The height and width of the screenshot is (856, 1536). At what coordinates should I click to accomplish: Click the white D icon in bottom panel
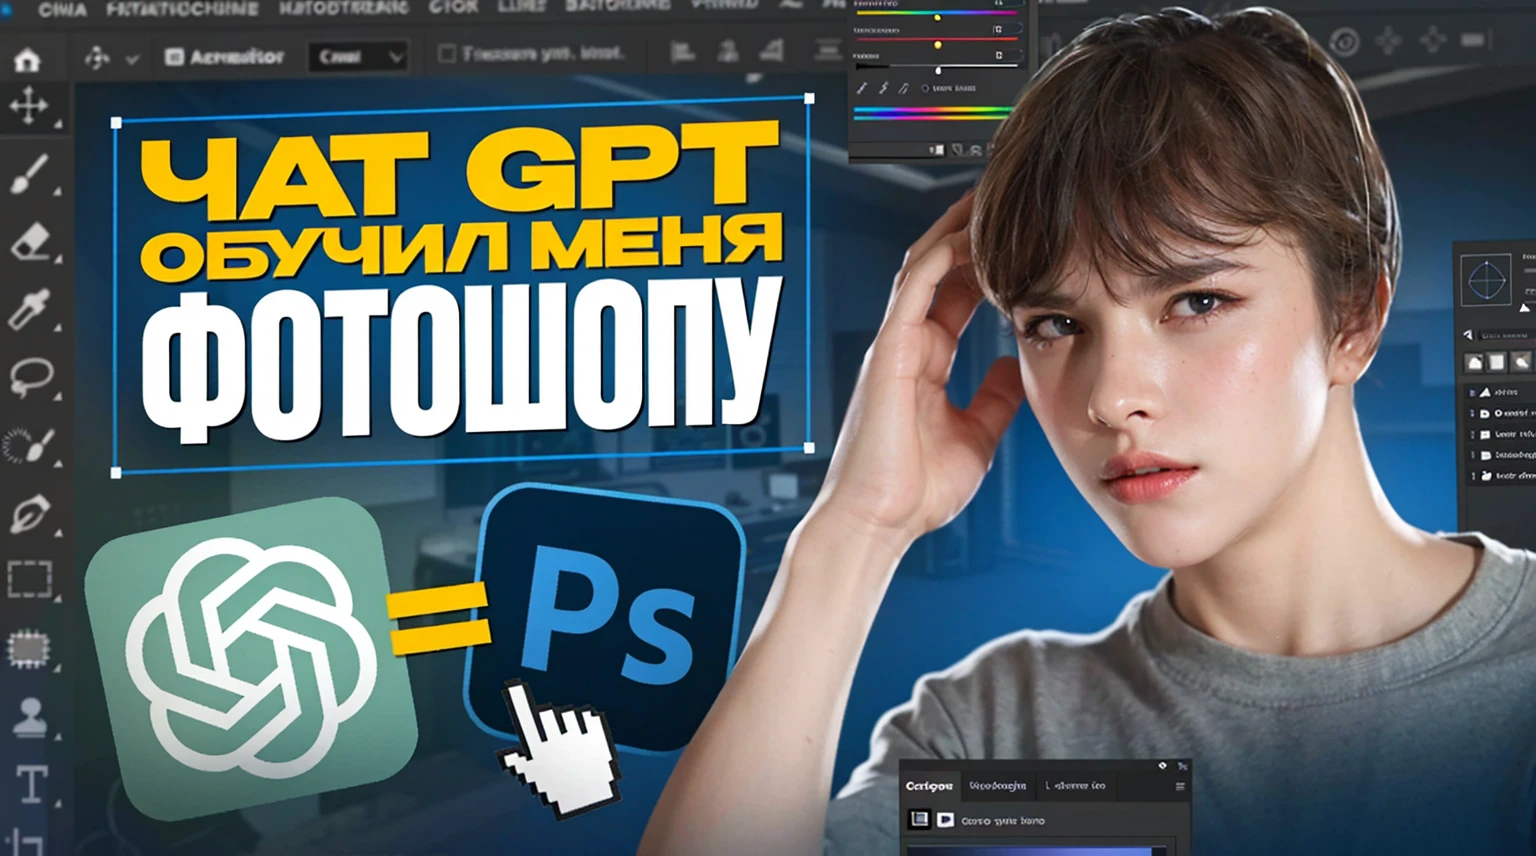[945, 820]
